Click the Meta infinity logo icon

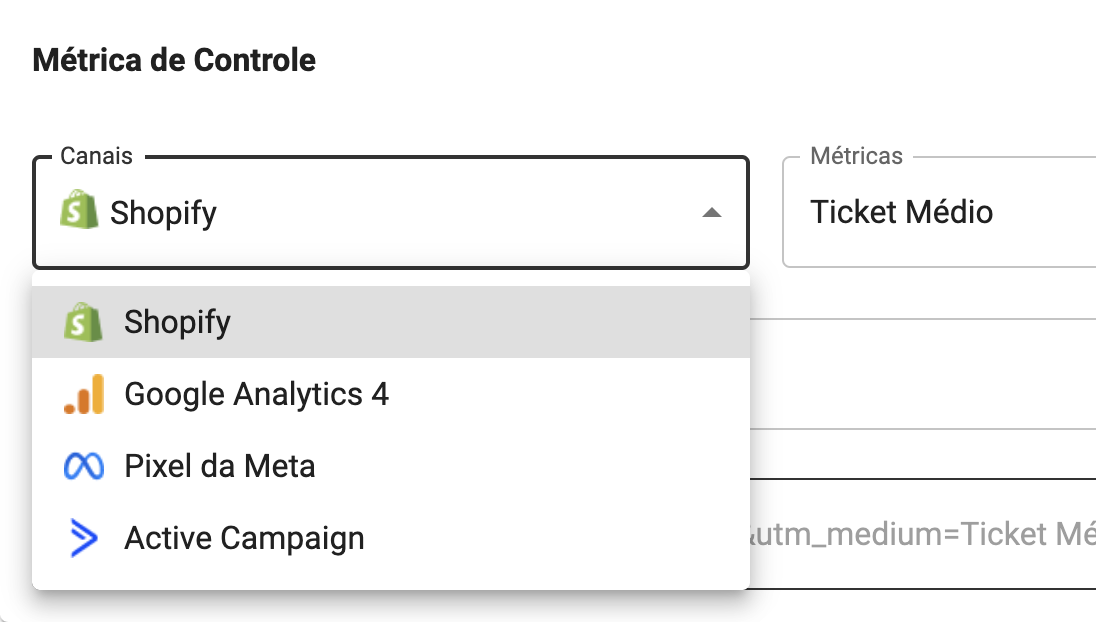(x=84, y=466)
